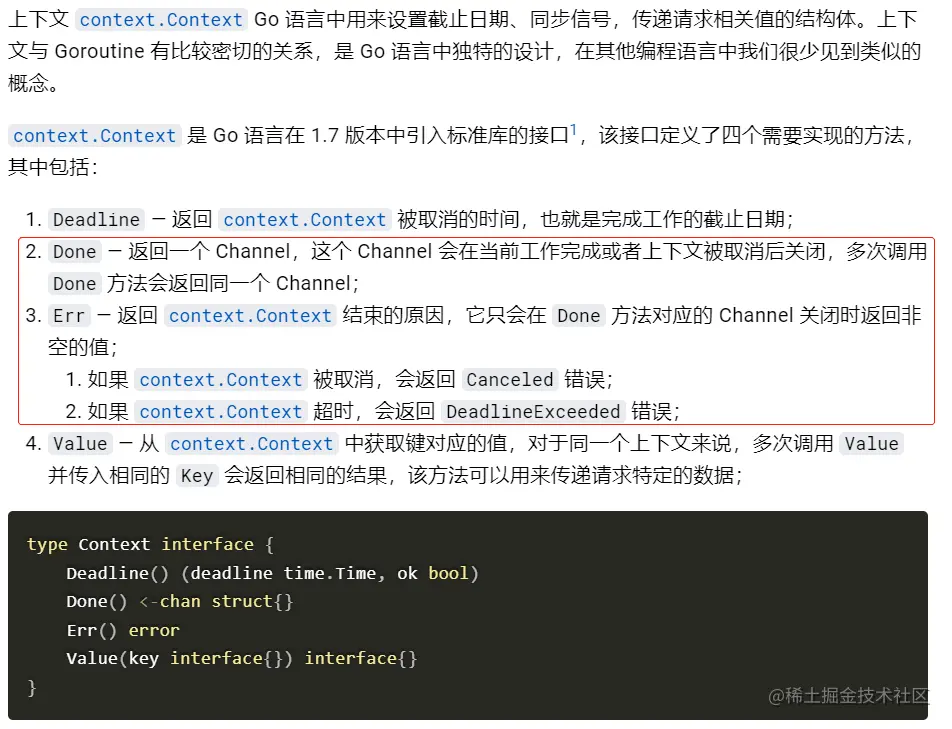Image resolution: width=952 pixels, height=729 pixels.
Task: Click context.Context link before 被取消 in the sub-item
Action: pyautogui.click(x=220, y=380)
